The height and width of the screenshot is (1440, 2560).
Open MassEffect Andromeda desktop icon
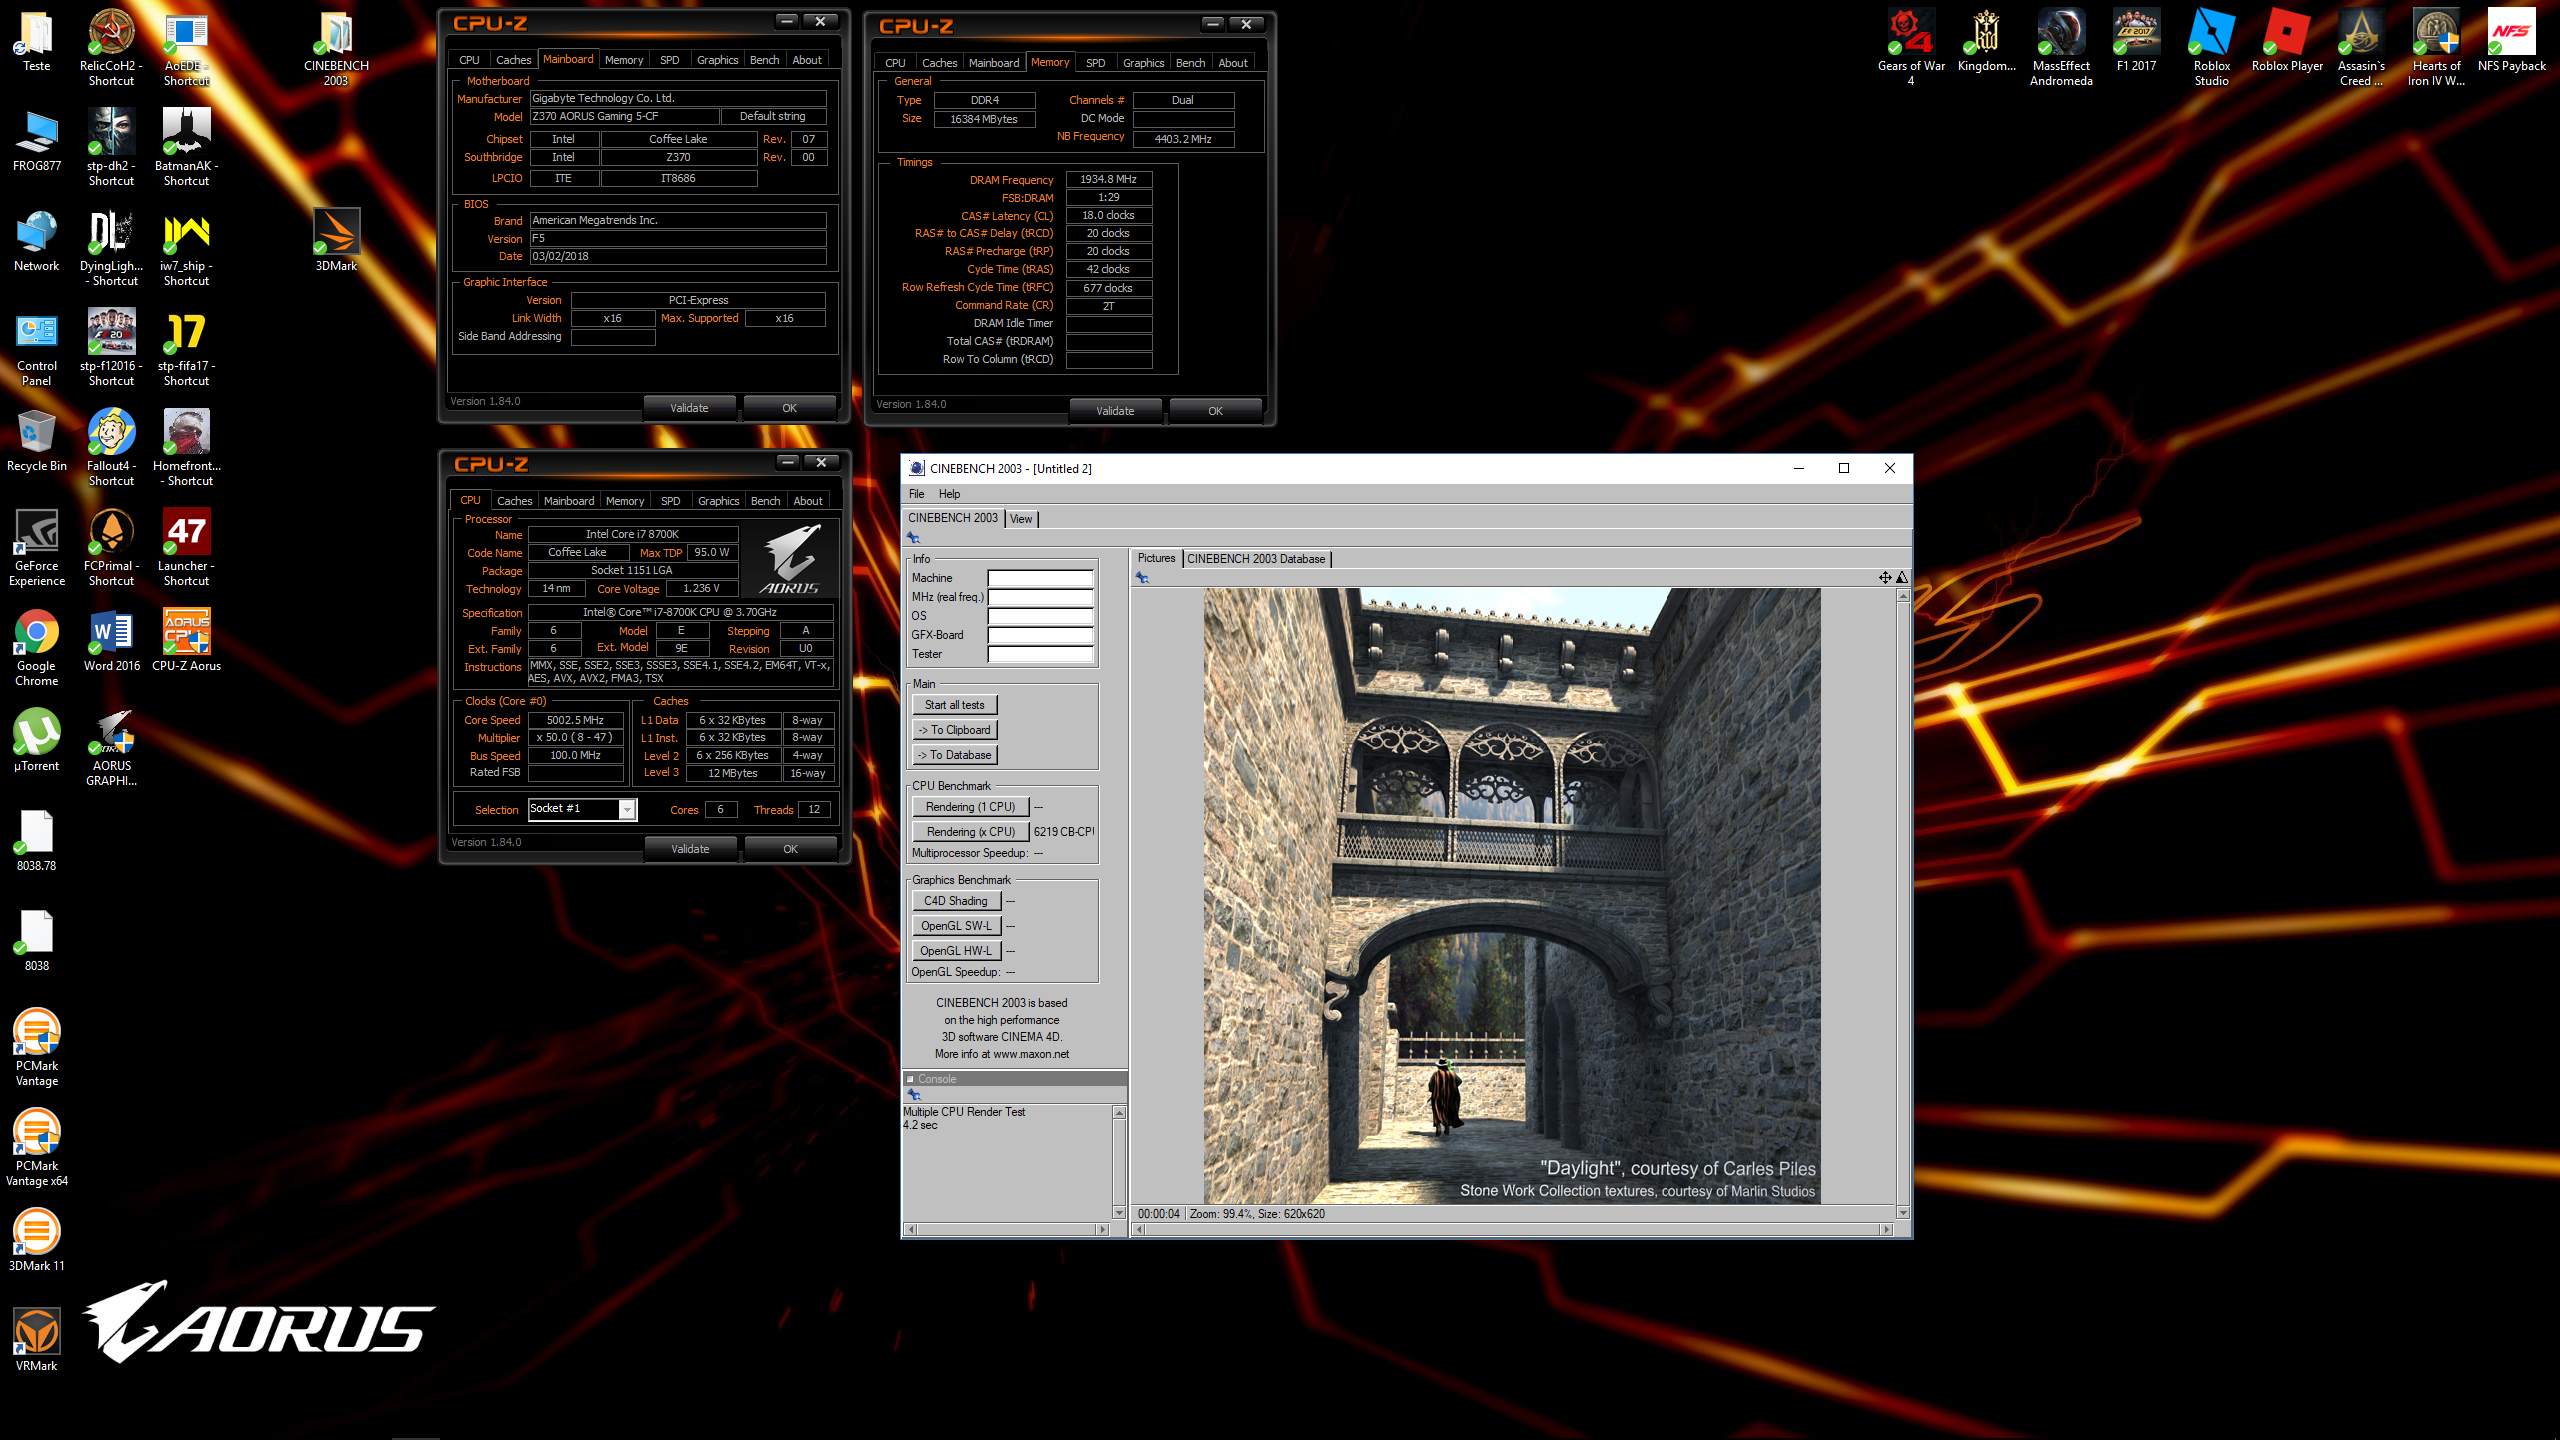[2061, 48]
